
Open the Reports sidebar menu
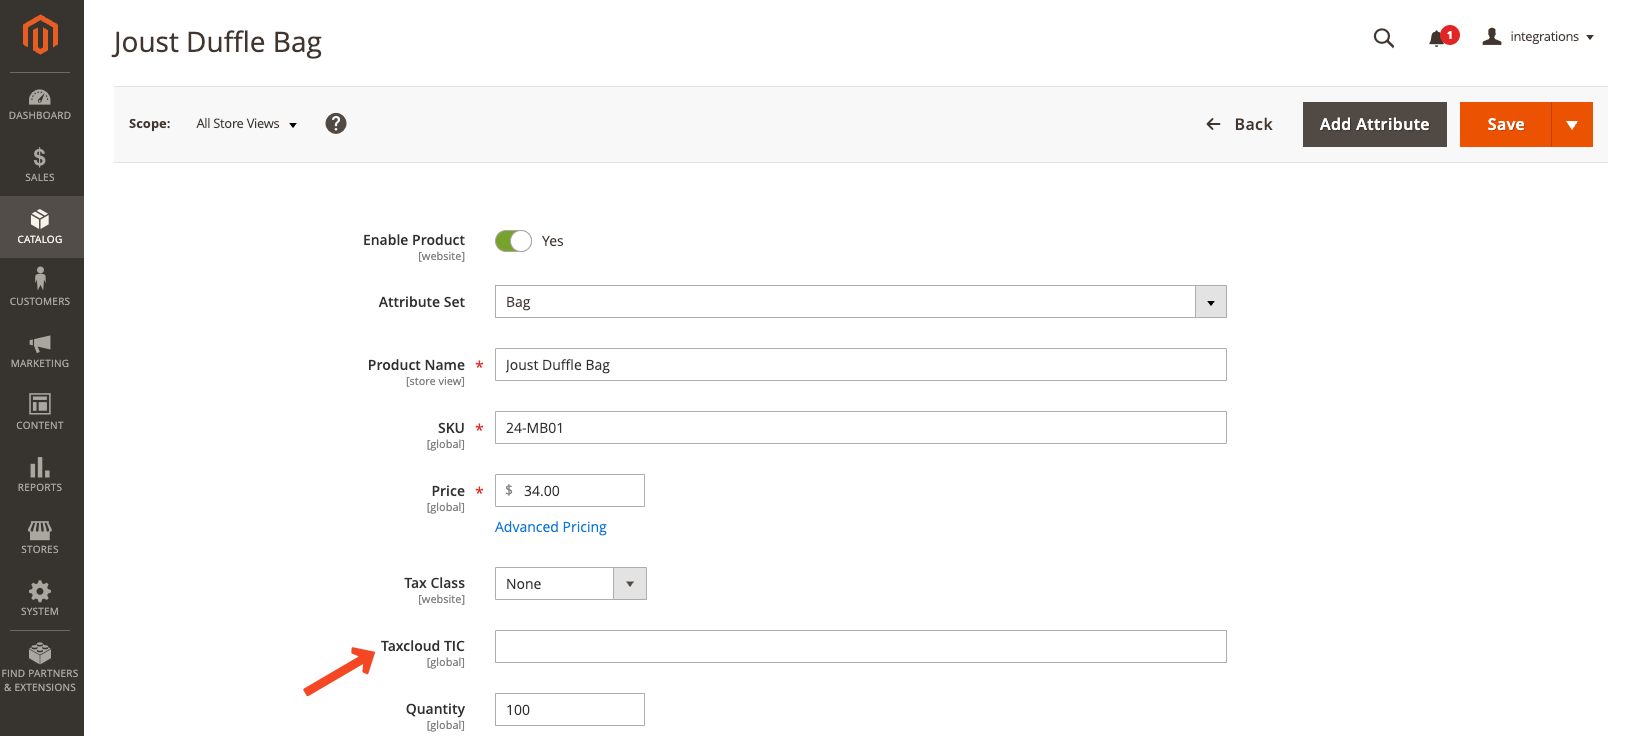pyautogui.click(x=40, y=475)
